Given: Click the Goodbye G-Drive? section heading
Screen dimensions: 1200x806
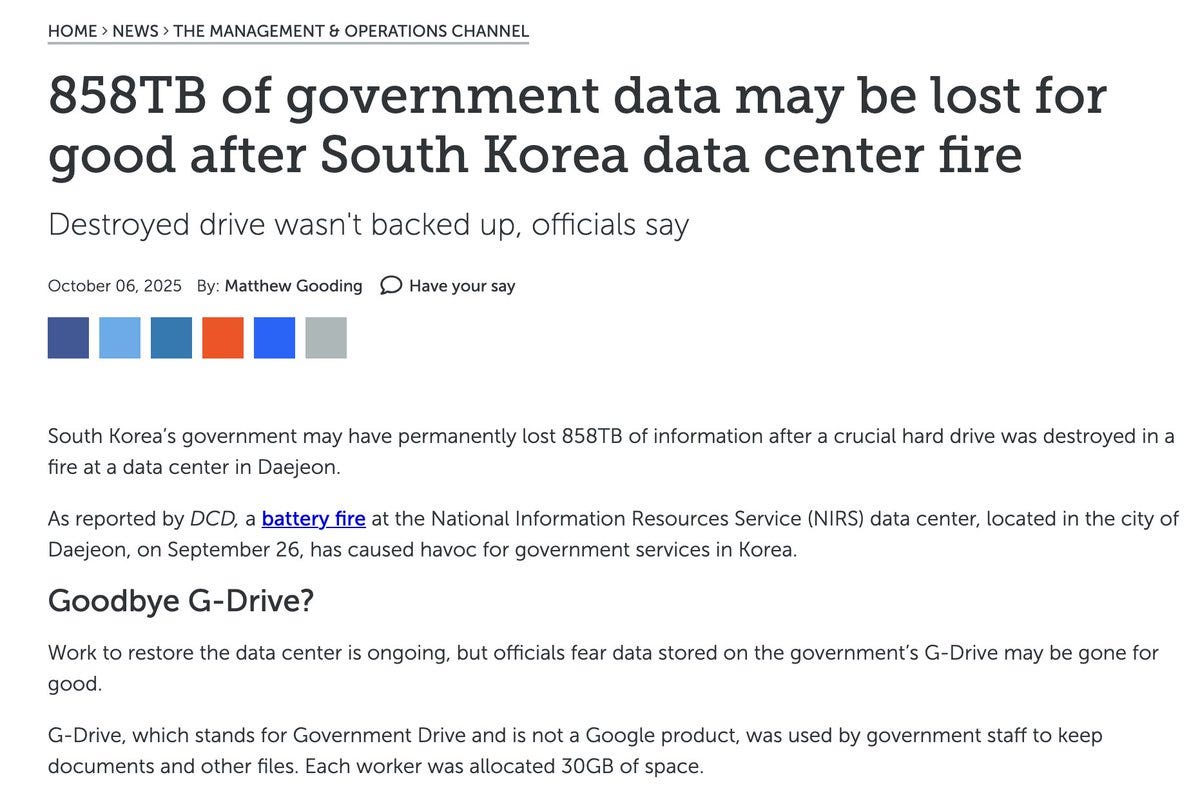Looking at the screenshot, I should tap(181, 600).
